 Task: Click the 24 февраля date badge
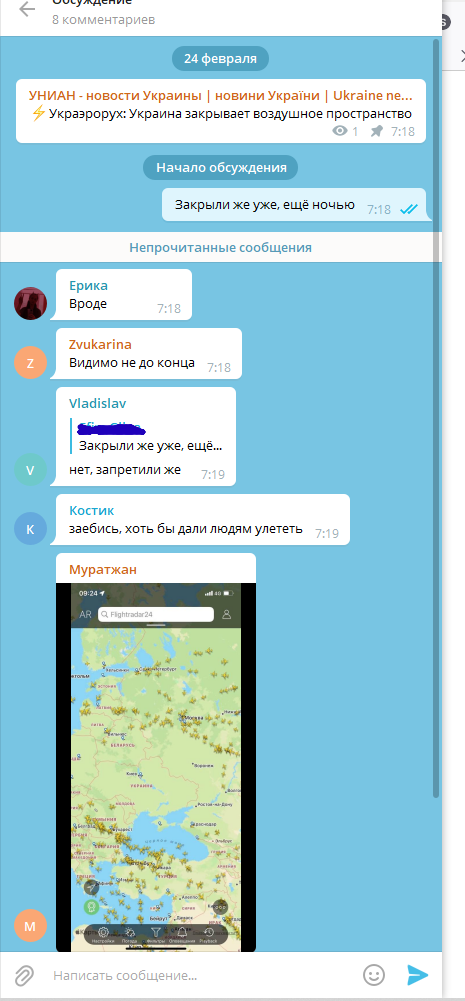coord(220,59)
